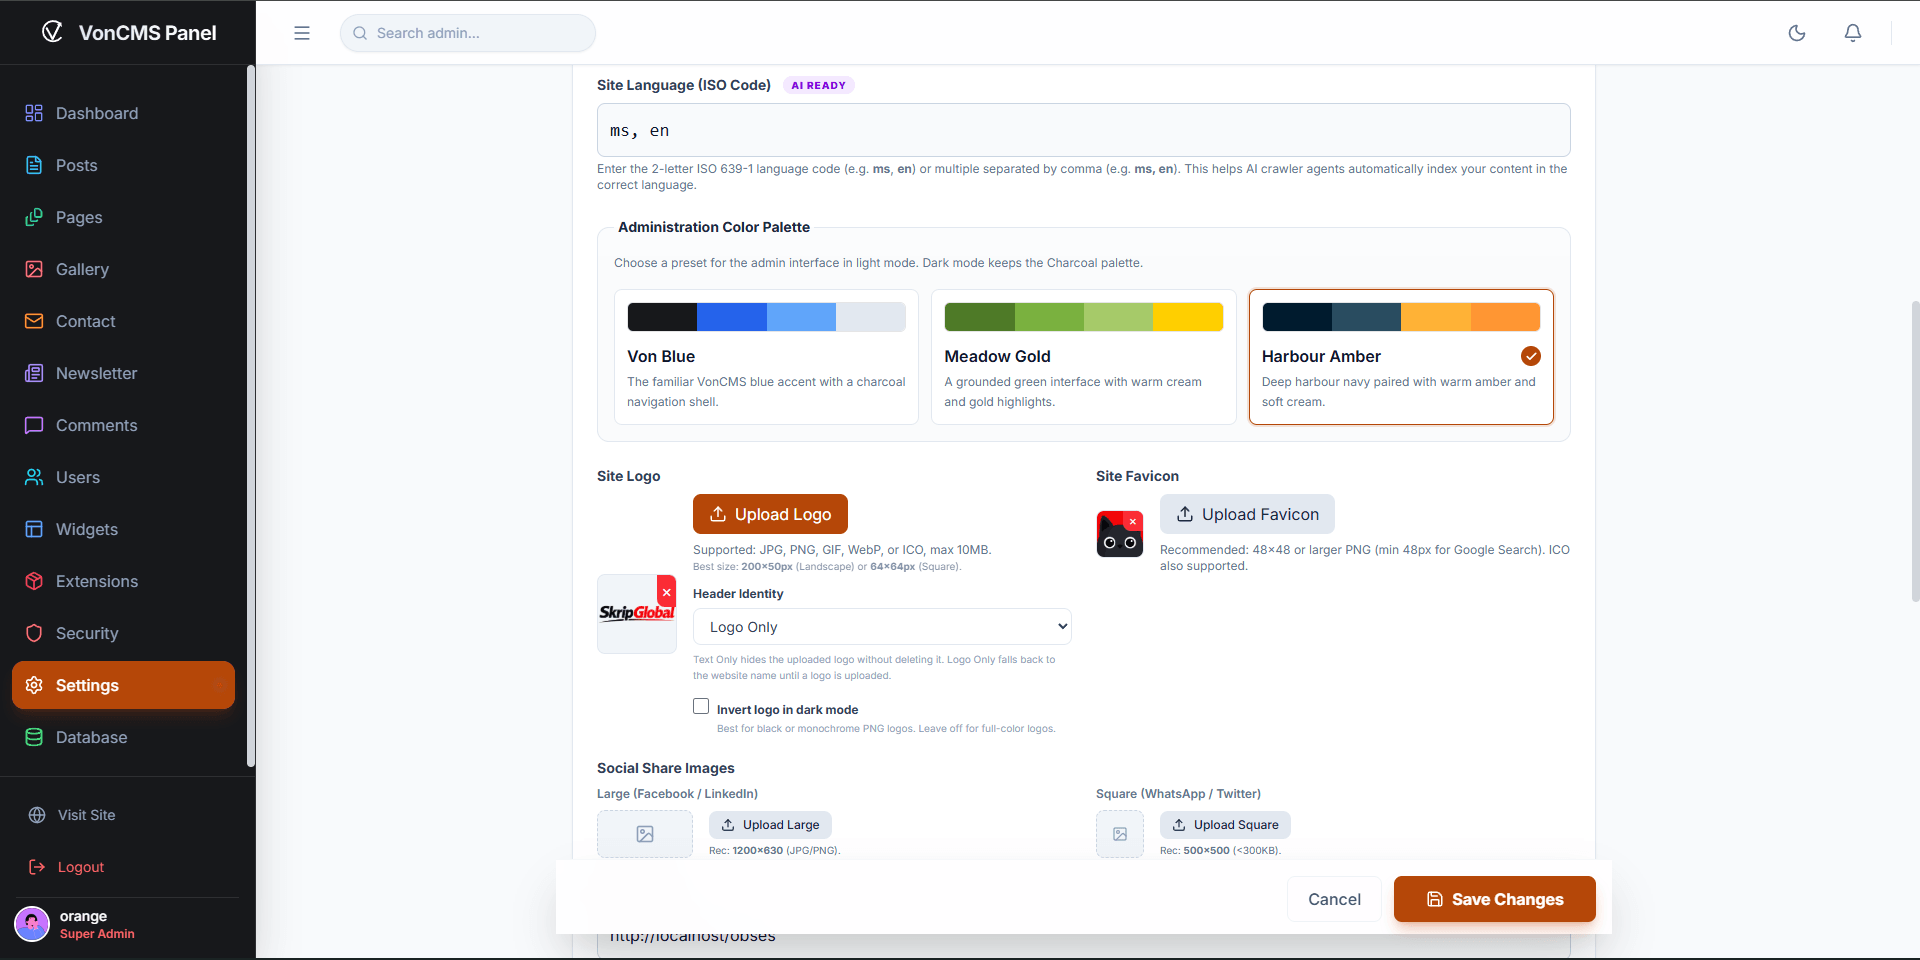Screen dimensions: 1920x960
Task: Click the Upload Large button
Action: (770, 825)
